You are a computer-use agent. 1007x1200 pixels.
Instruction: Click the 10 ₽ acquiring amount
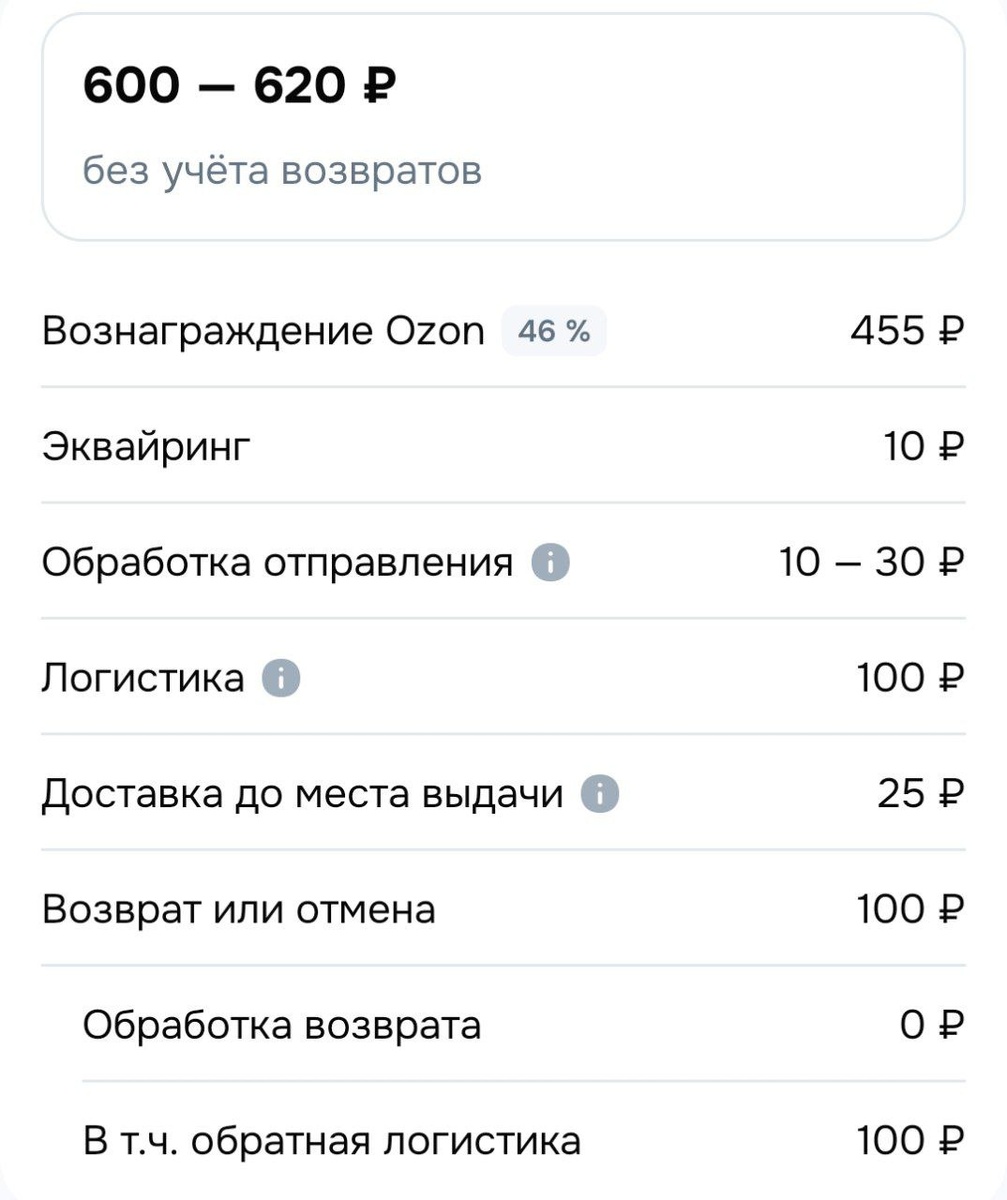coord(920,447)
